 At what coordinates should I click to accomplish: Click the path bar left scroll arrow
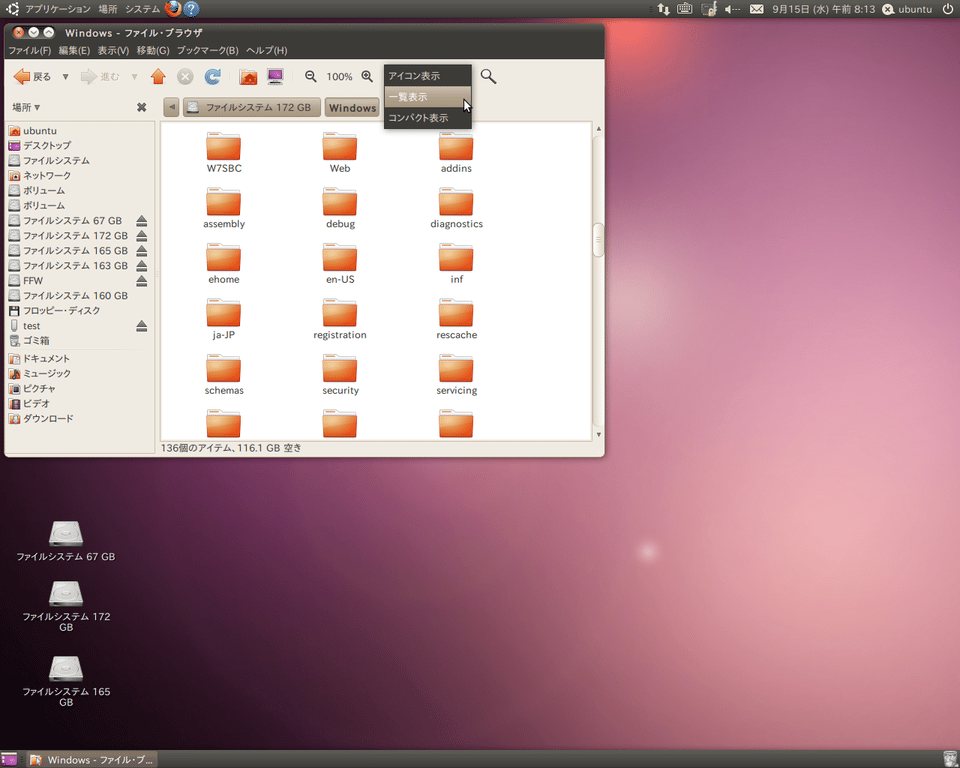coord(171,107)
